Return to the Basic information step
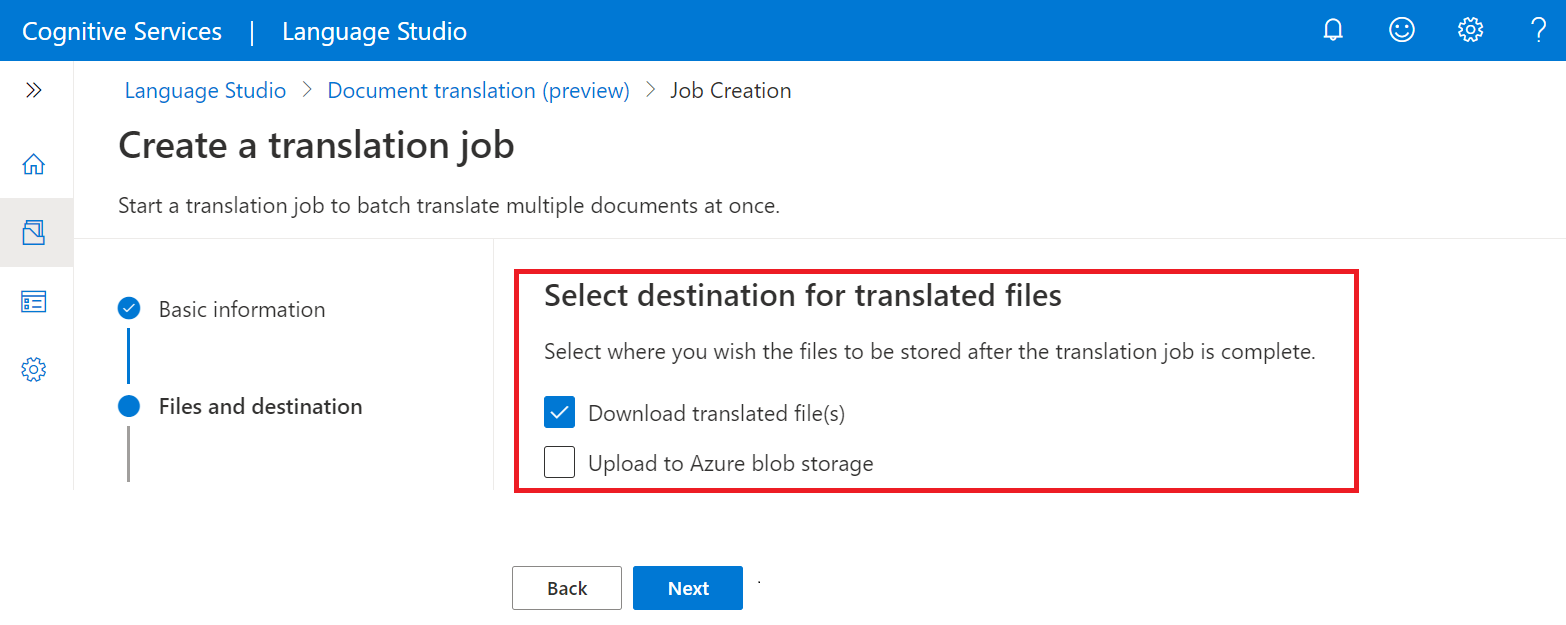 242,309
